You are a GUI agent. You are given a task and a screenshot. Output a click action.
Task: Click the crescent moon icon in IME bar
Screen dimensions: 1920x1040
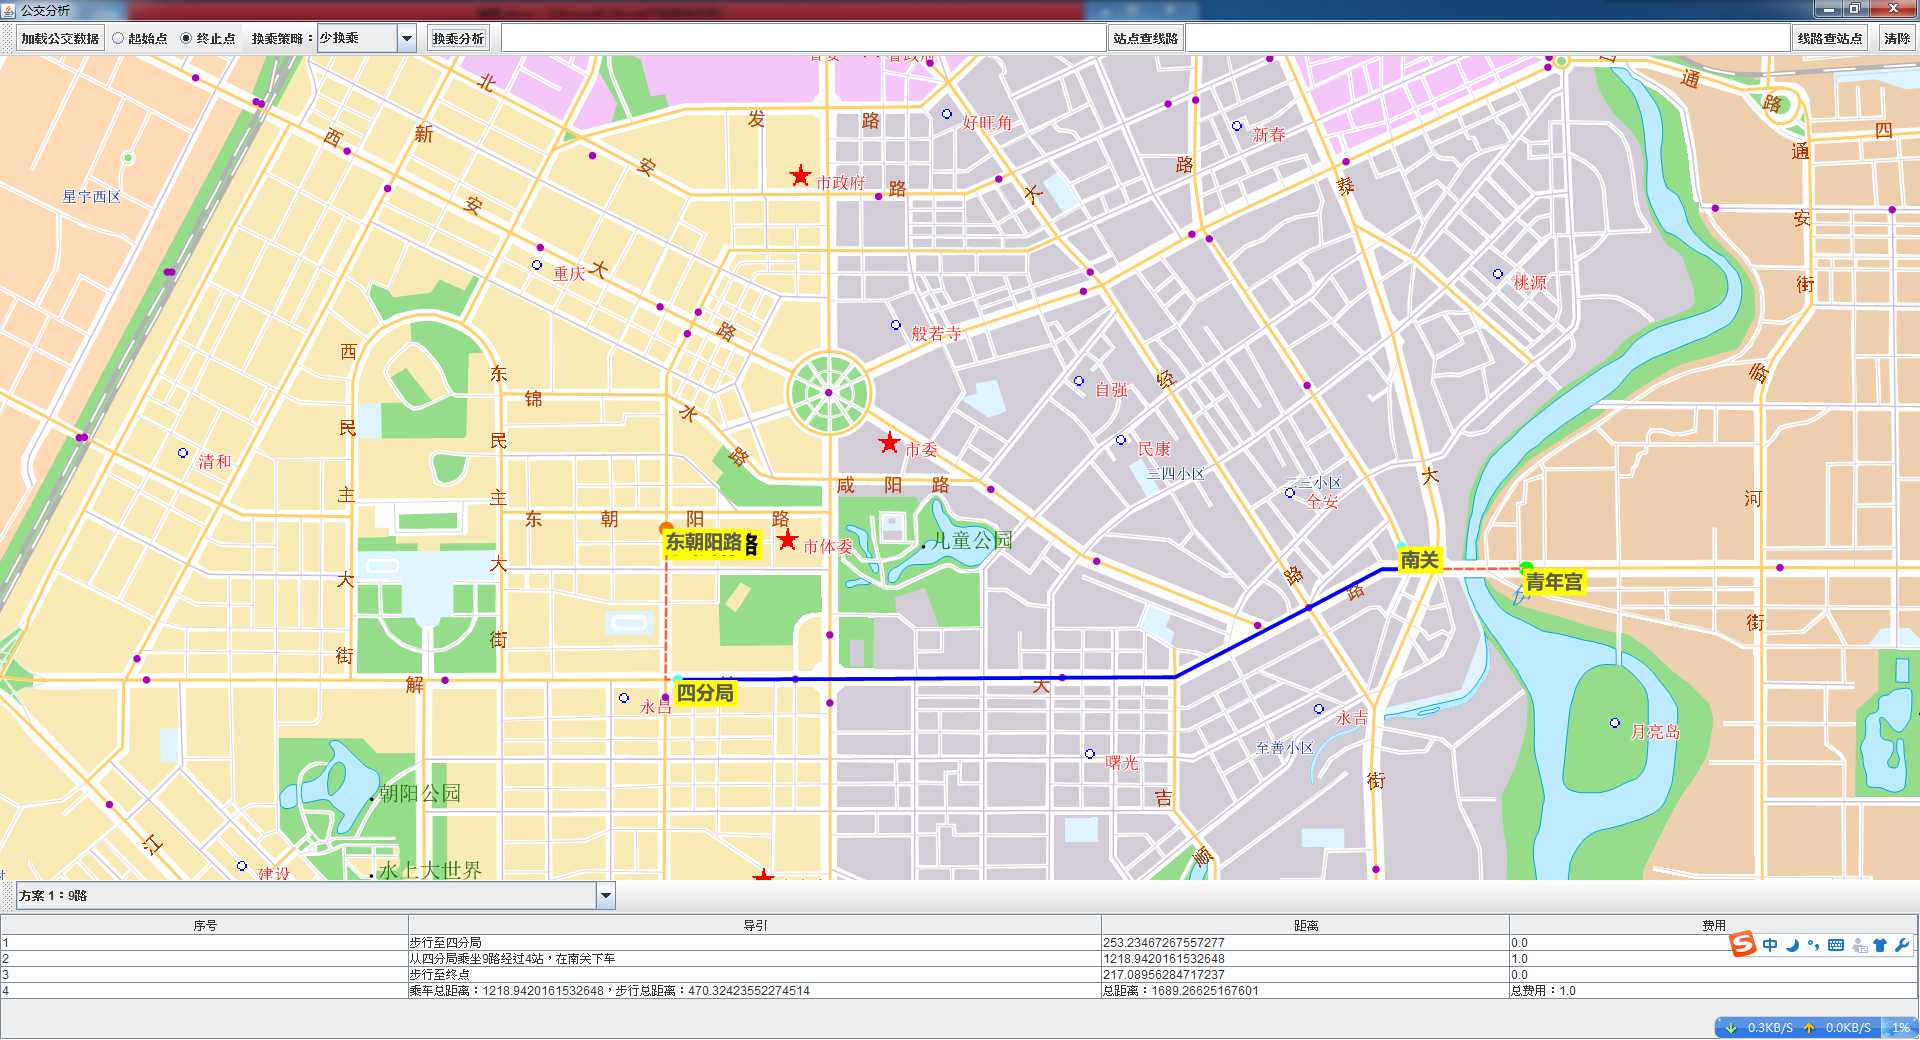click(1792, 945)
